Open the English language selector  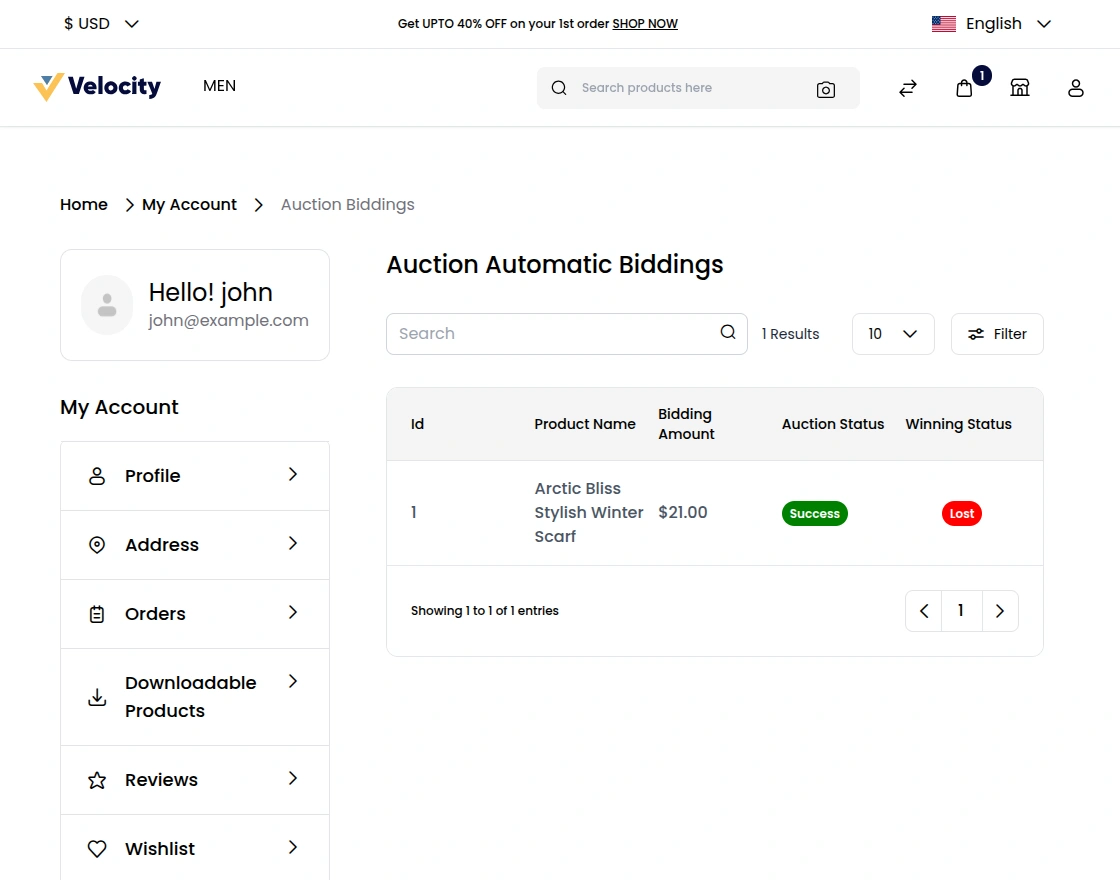pos(991,23)
